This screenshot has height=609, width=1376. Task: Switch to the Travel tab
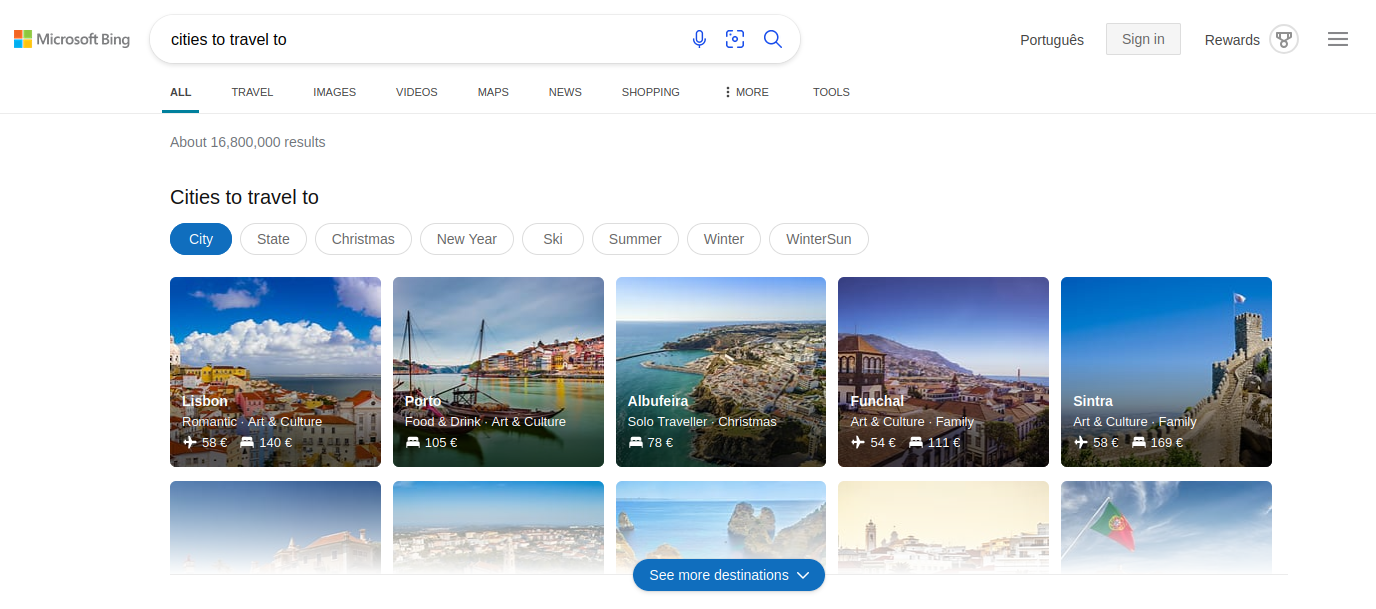pos(252,92)
